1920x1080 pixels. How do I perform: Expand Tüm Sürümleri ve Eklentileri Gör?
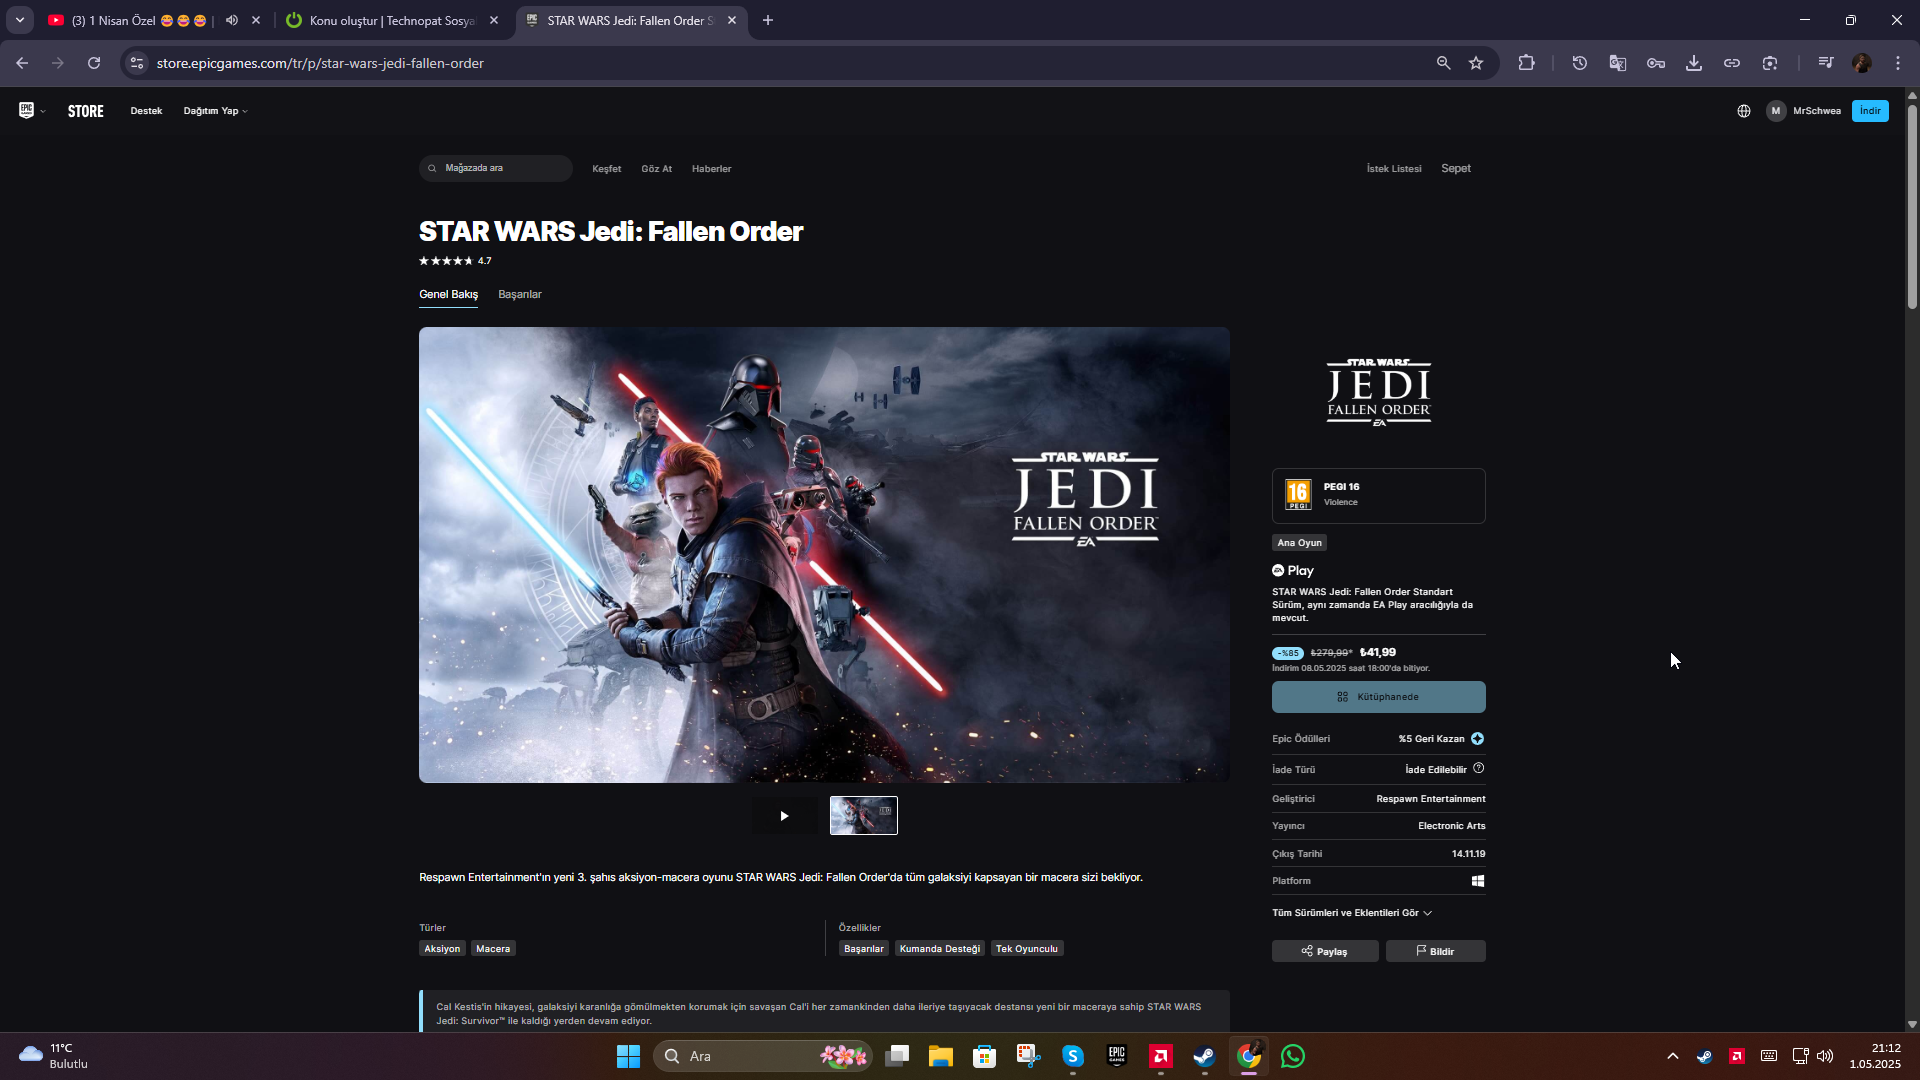tap(1351, 913)
